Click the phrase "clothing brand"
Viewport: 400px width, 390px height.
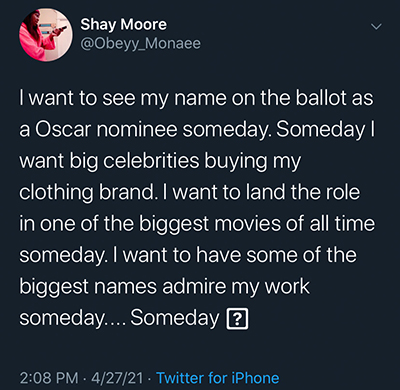point(87,193)
